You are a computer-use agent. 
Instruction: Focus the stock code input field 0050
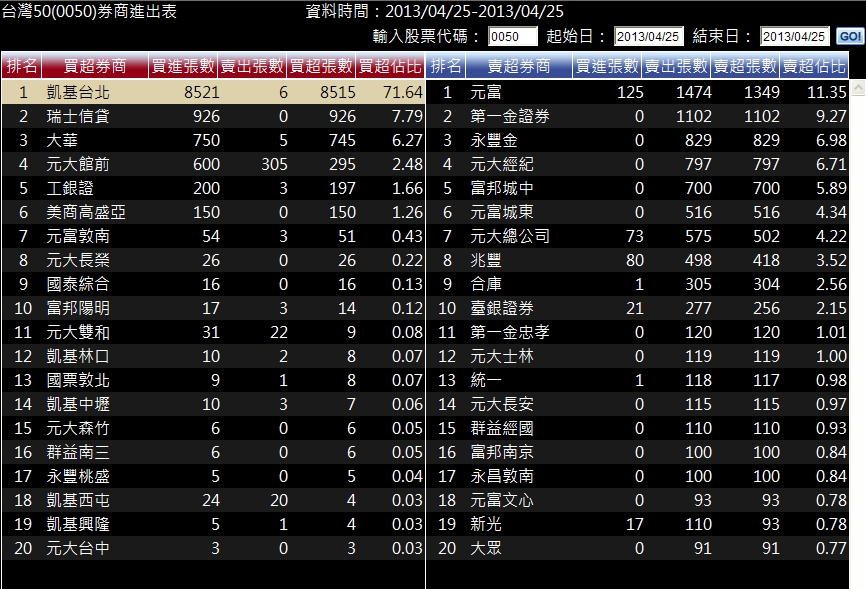coord(513,36)
